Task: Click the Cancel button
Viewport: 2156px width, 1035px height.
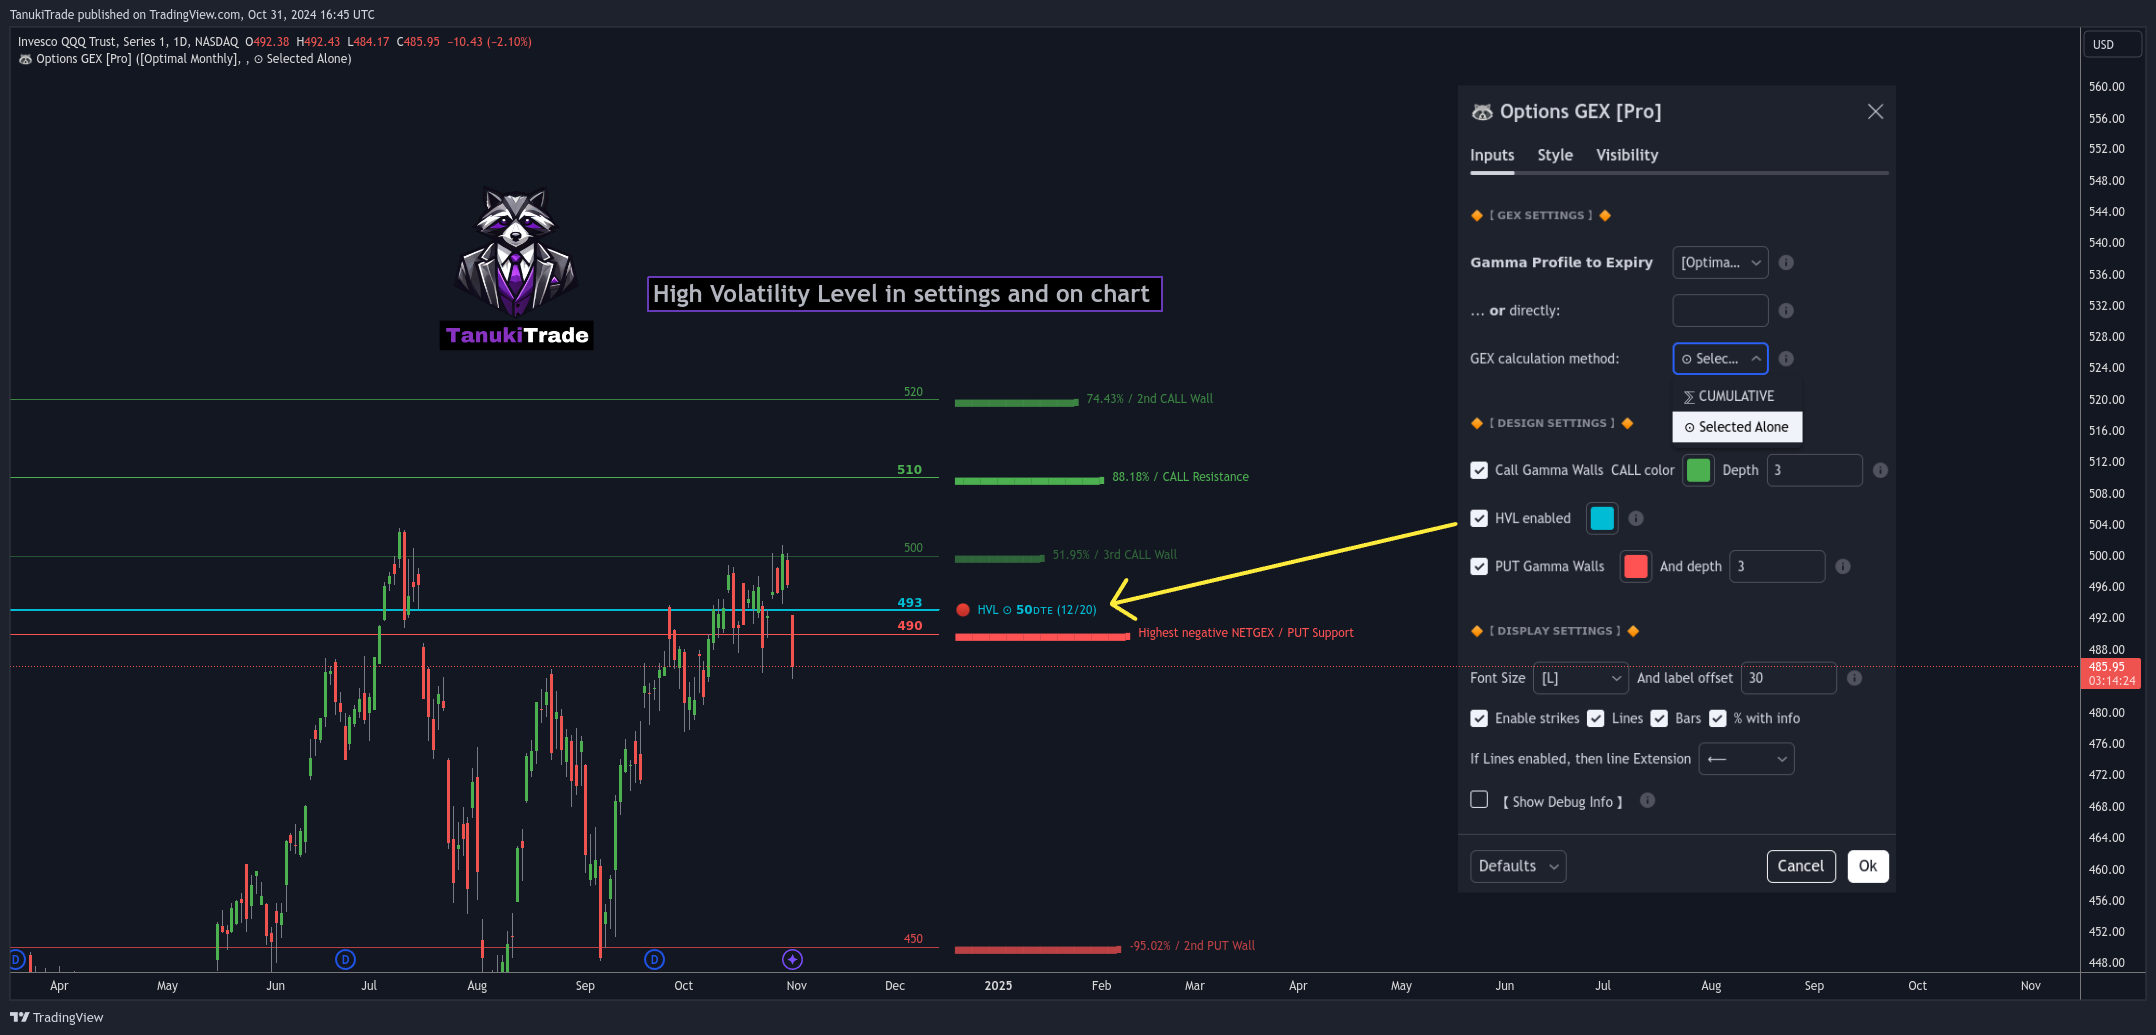Action: coord(1801,866)
